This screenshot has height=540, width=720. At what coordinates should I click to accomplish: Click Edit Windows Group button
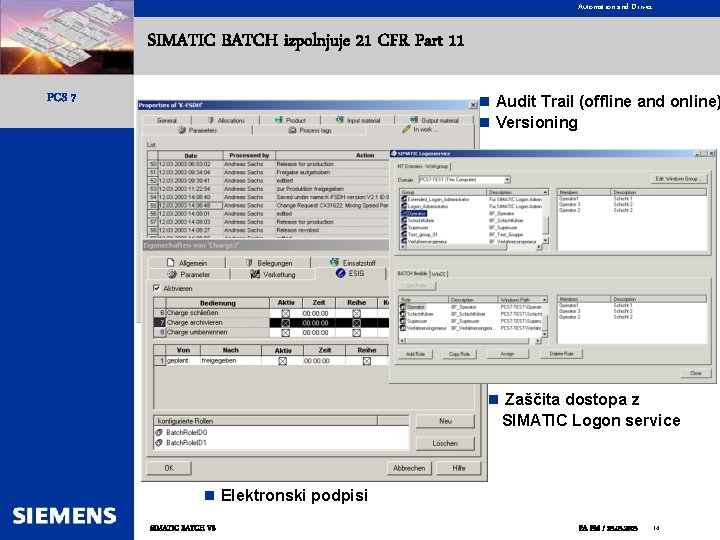coord(679,179)
